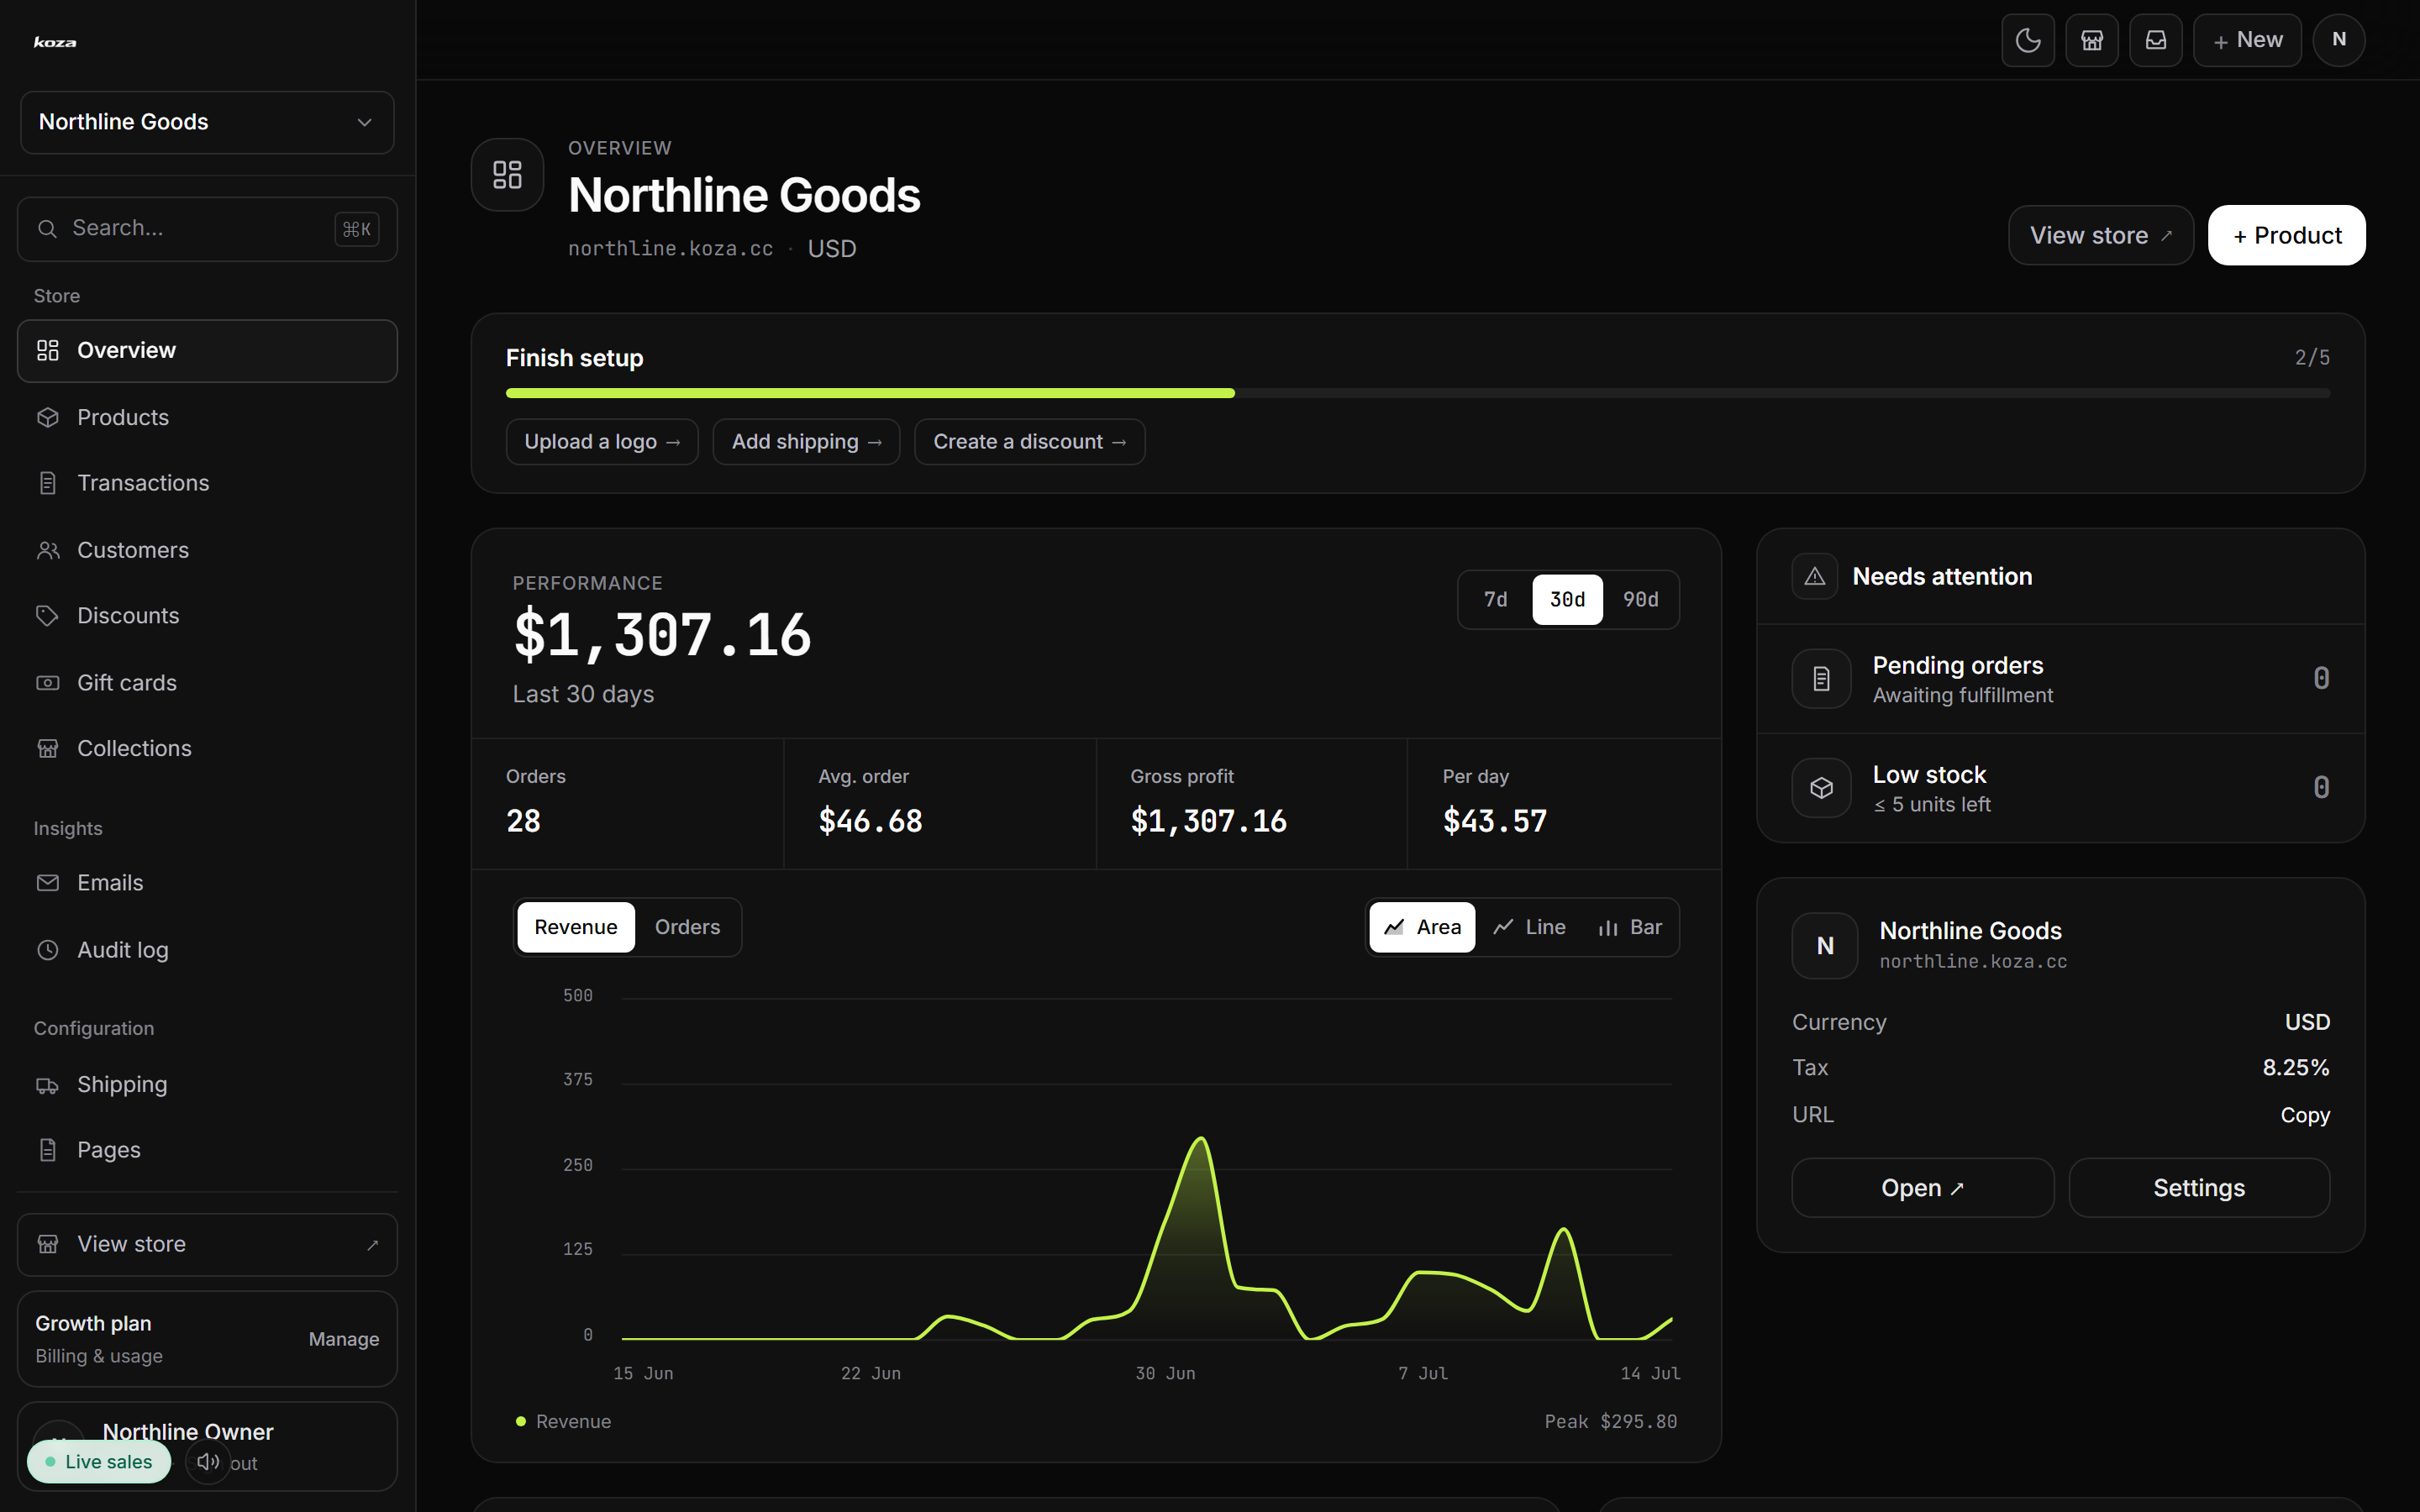This screenshot has width=2420, height=1512.
Task: Select the Area chart type
Action: (x=1422, y=927)
